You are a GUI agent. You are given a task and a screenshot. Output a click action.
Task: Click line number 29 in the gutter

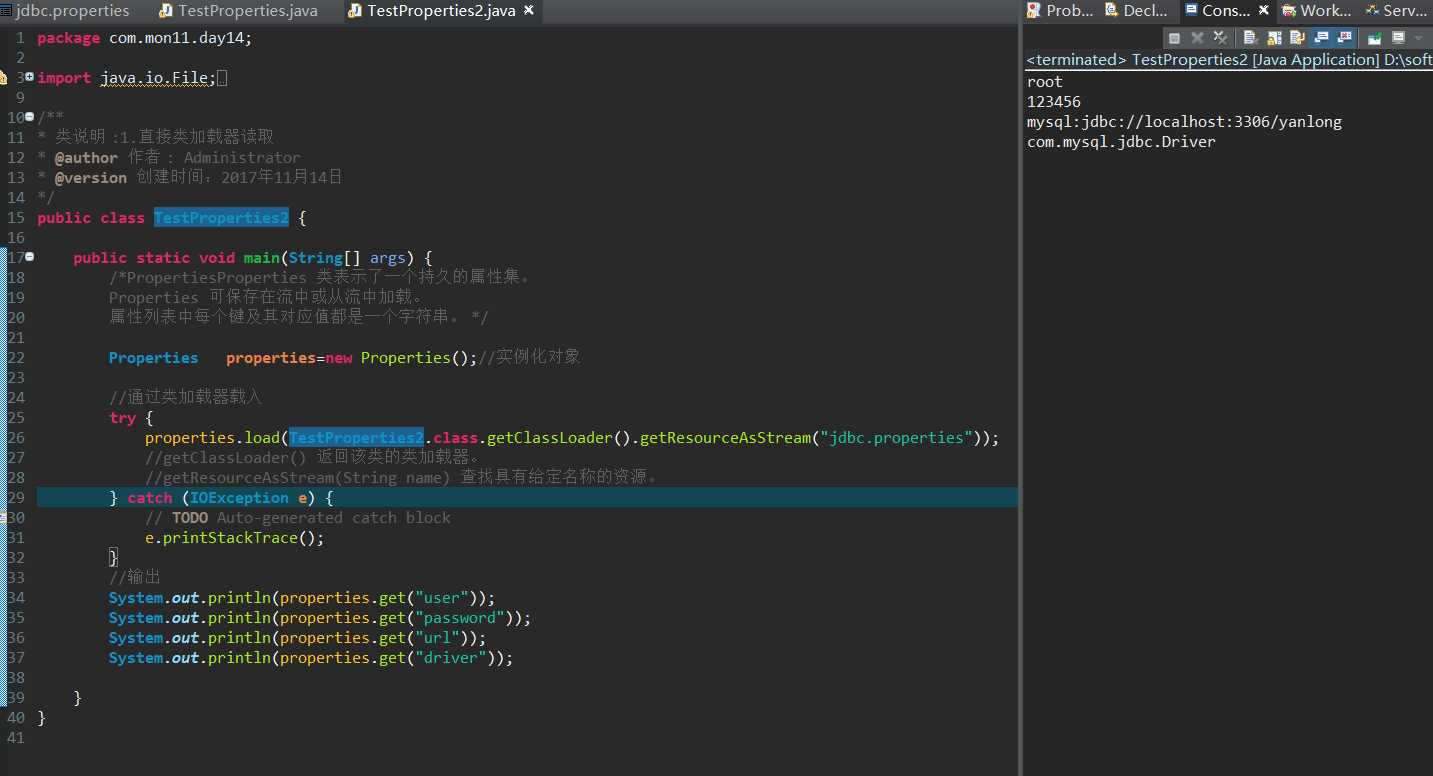(14, 498)
